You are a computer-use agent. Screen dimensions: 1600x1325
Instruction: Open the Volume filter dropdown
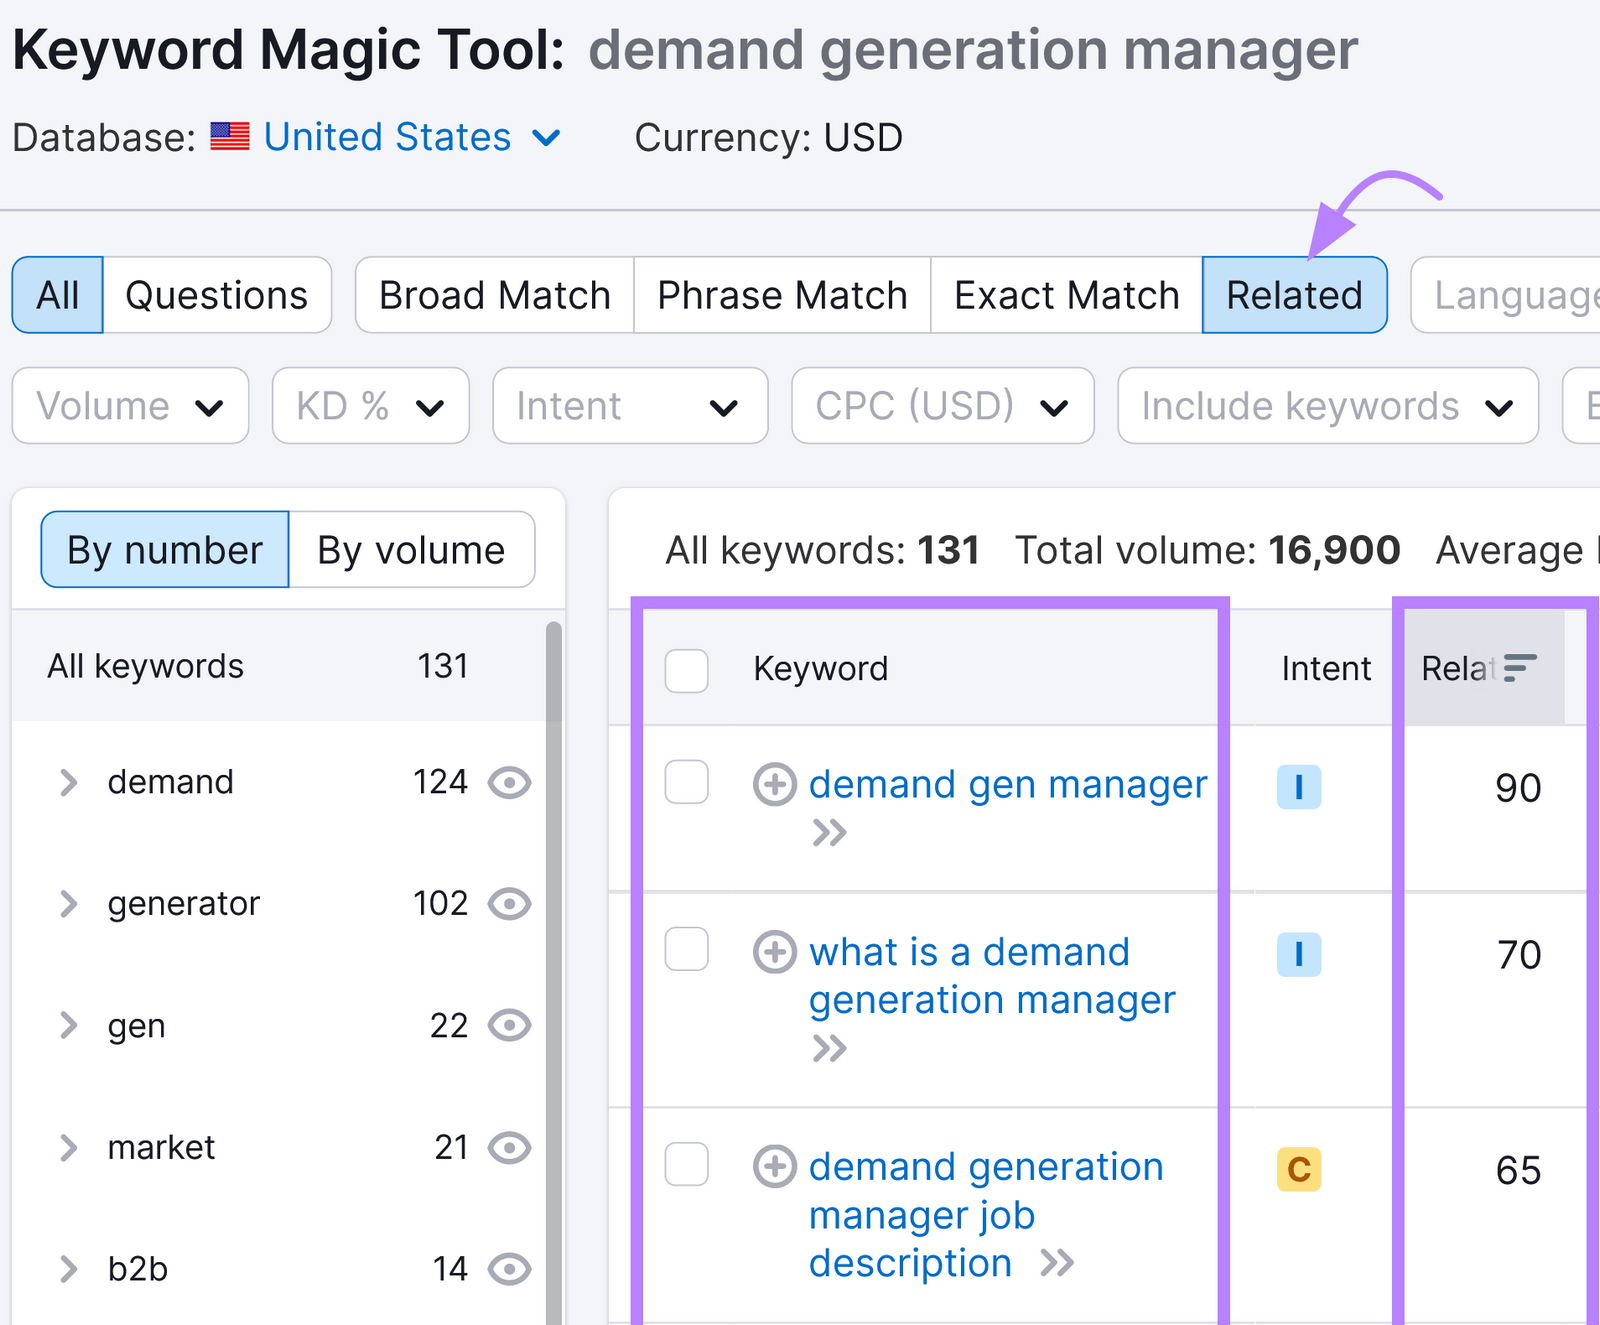130,406
